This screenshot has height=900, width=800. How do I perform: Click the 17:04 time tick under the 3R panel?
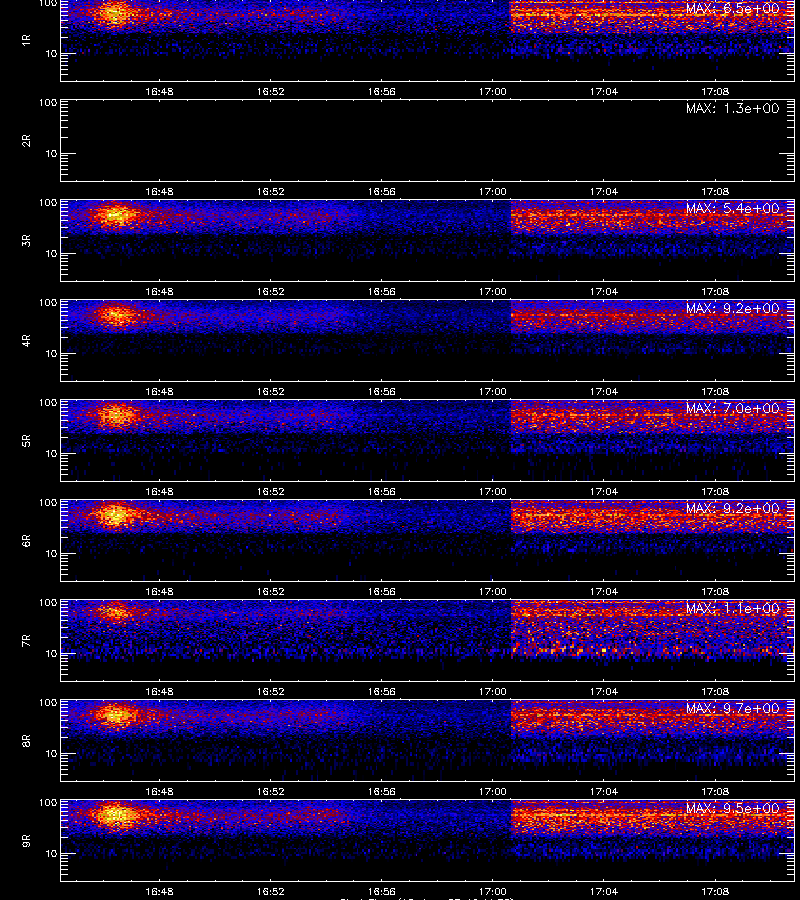coord(604,292)
